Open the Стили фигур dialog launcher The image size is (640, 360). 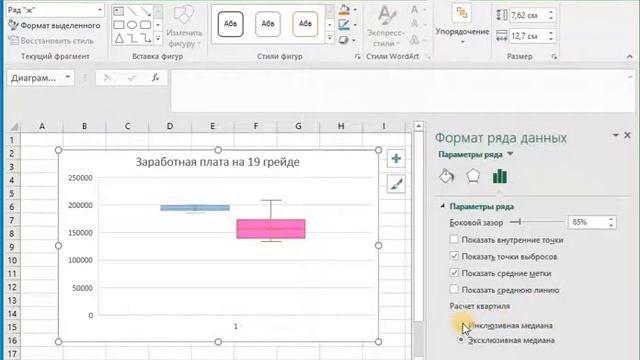point(358,57)
